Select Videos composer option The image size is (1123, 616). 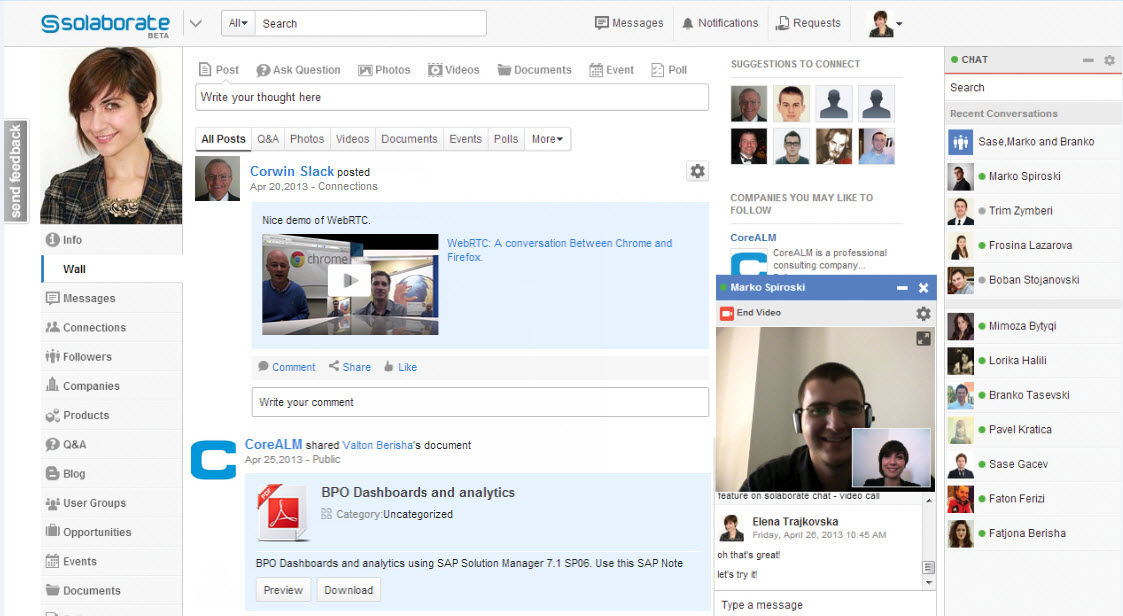pos(453,69)
